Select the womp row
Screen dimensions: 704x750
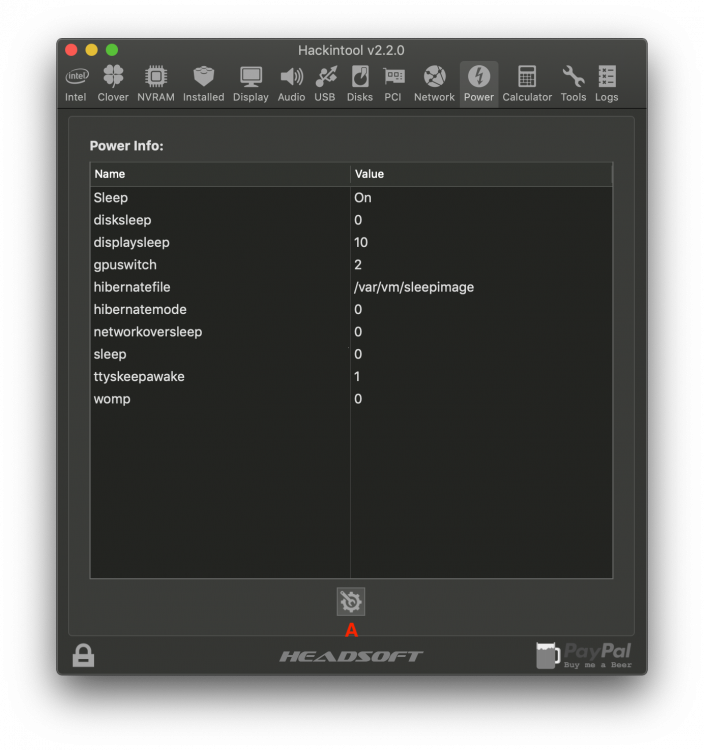pos(352,399)
